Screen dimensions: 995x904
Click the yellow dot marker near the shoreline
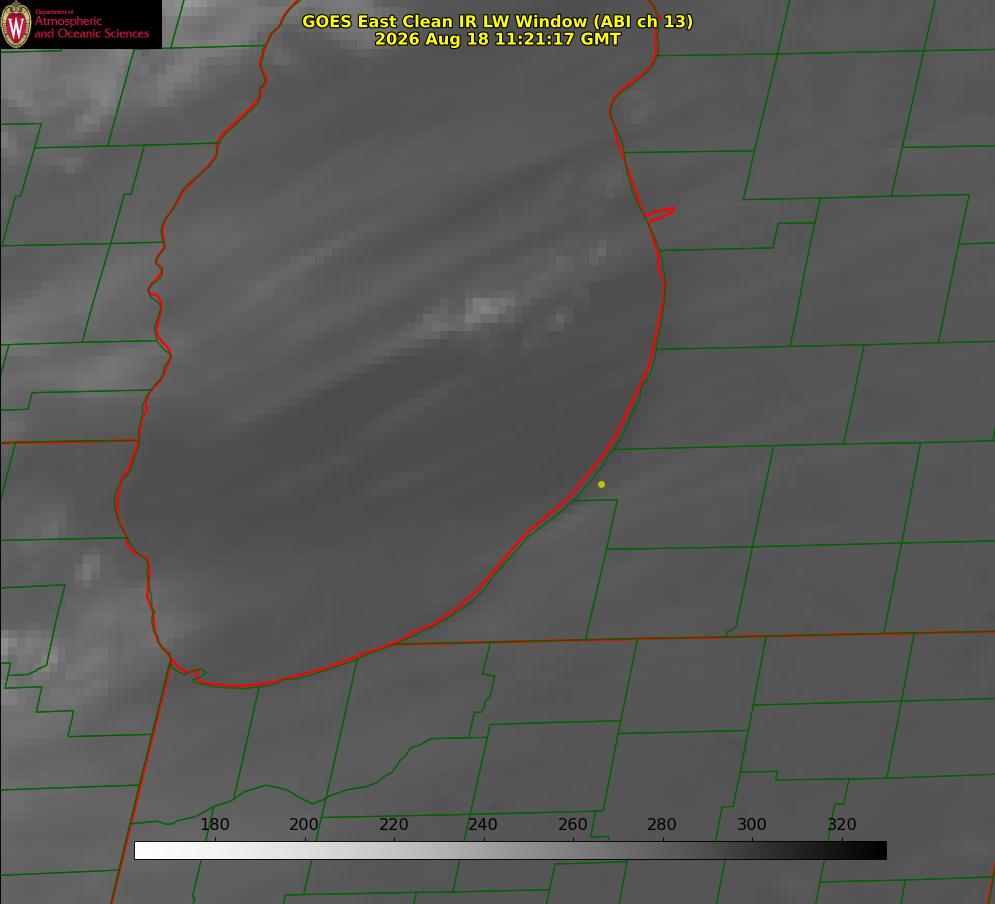601,484
